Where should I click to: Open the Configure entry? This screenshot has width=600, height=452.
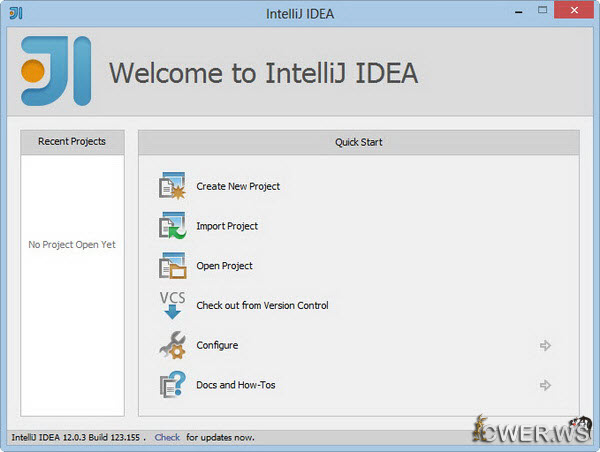click(217, 345)
